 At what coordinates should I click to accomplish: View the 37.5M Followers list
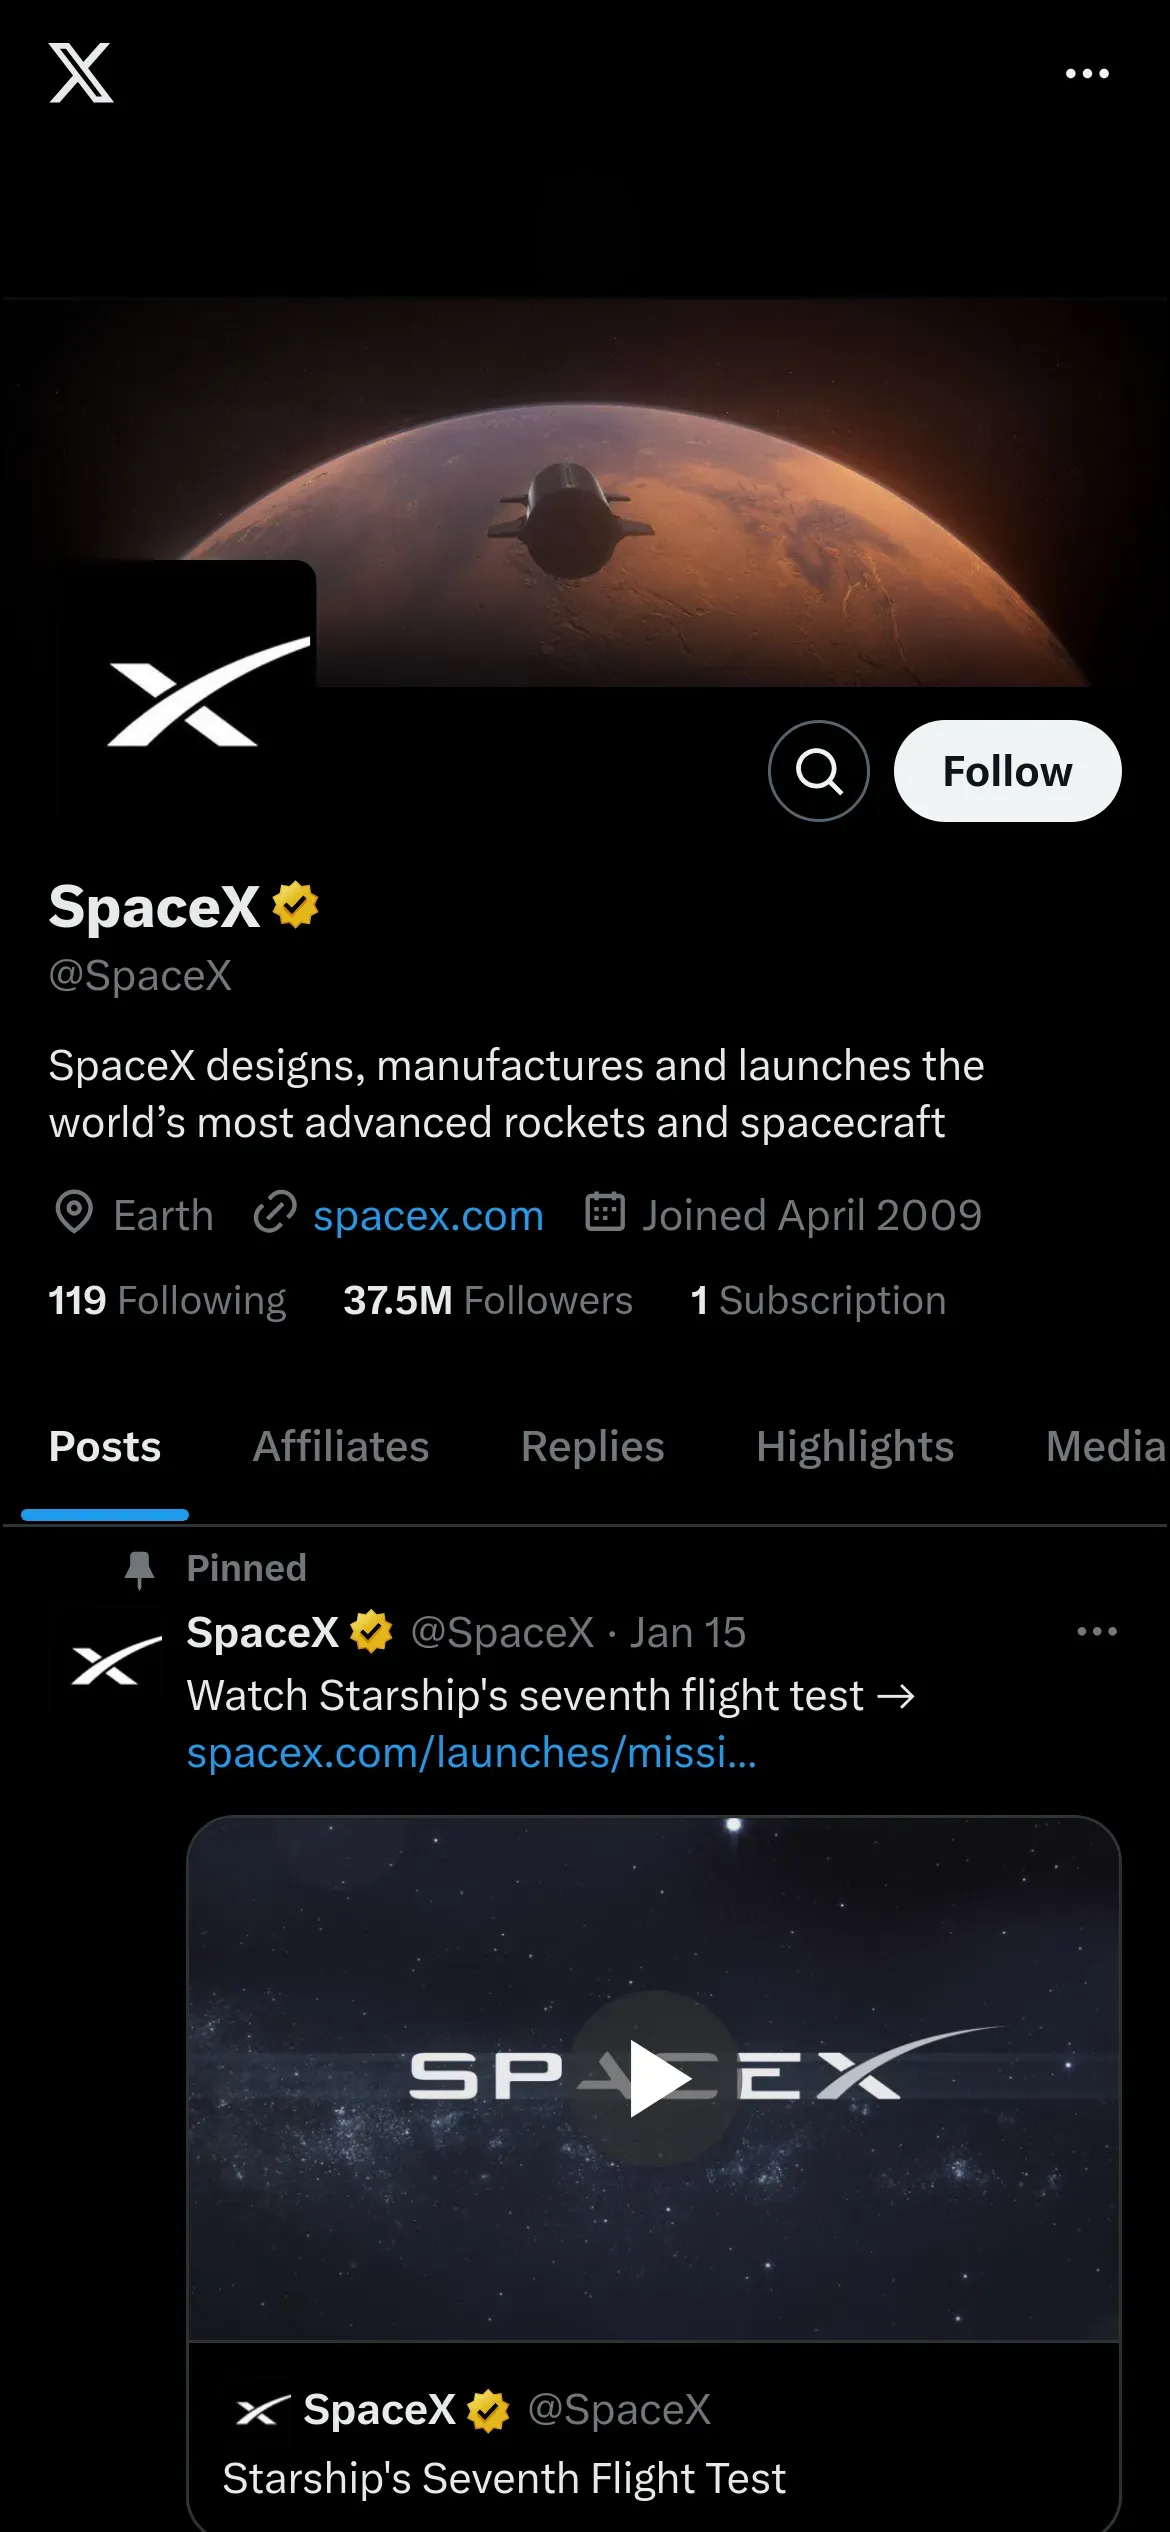point(488,1301)
